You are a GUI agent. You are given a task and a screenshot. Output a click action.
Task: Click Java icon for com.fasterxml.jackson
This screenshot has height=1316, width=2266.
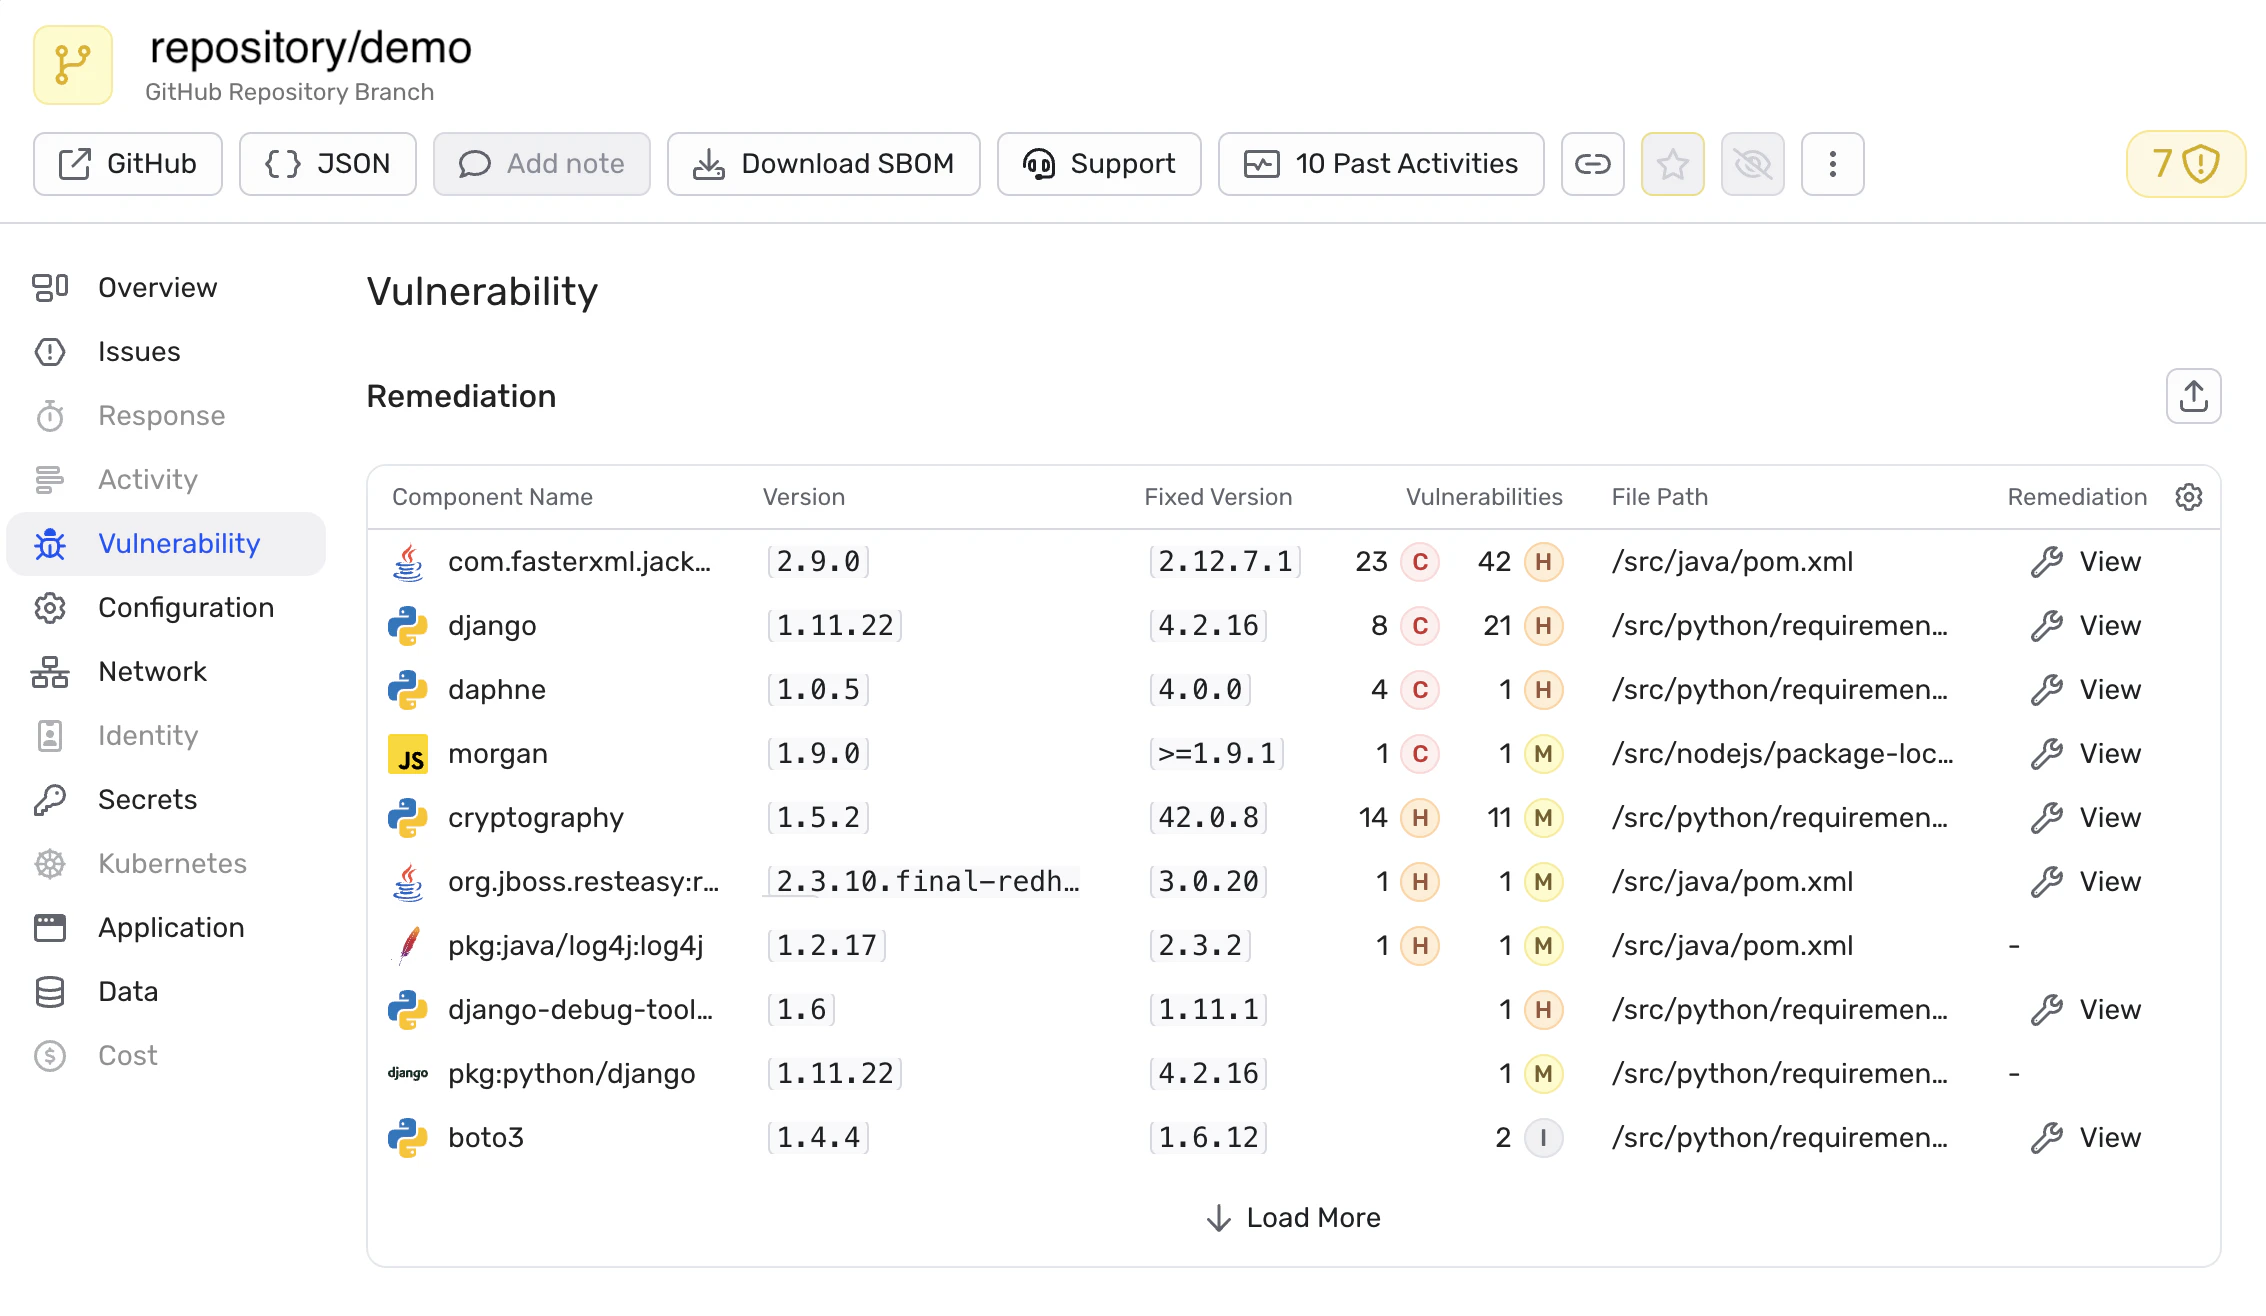[408, 562]
